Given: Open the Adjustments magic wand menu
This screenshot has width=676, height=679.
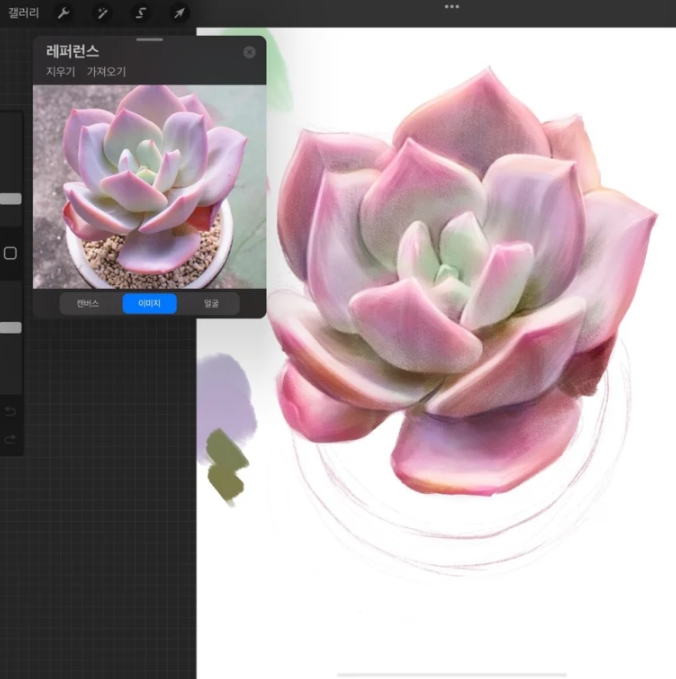Looking at the screenshot, I should tap(102, 13).
